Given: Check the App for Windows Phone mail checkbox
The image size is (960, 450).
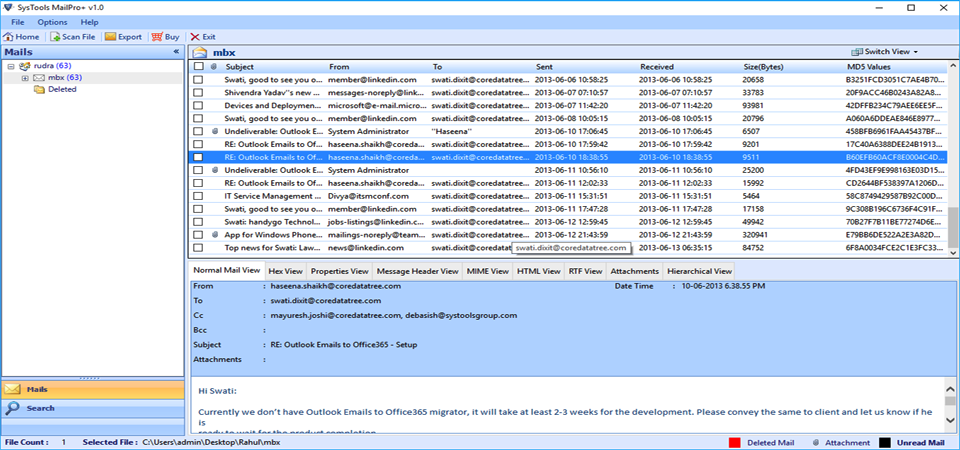Looking at the screenshot, I should pos(198,234).
